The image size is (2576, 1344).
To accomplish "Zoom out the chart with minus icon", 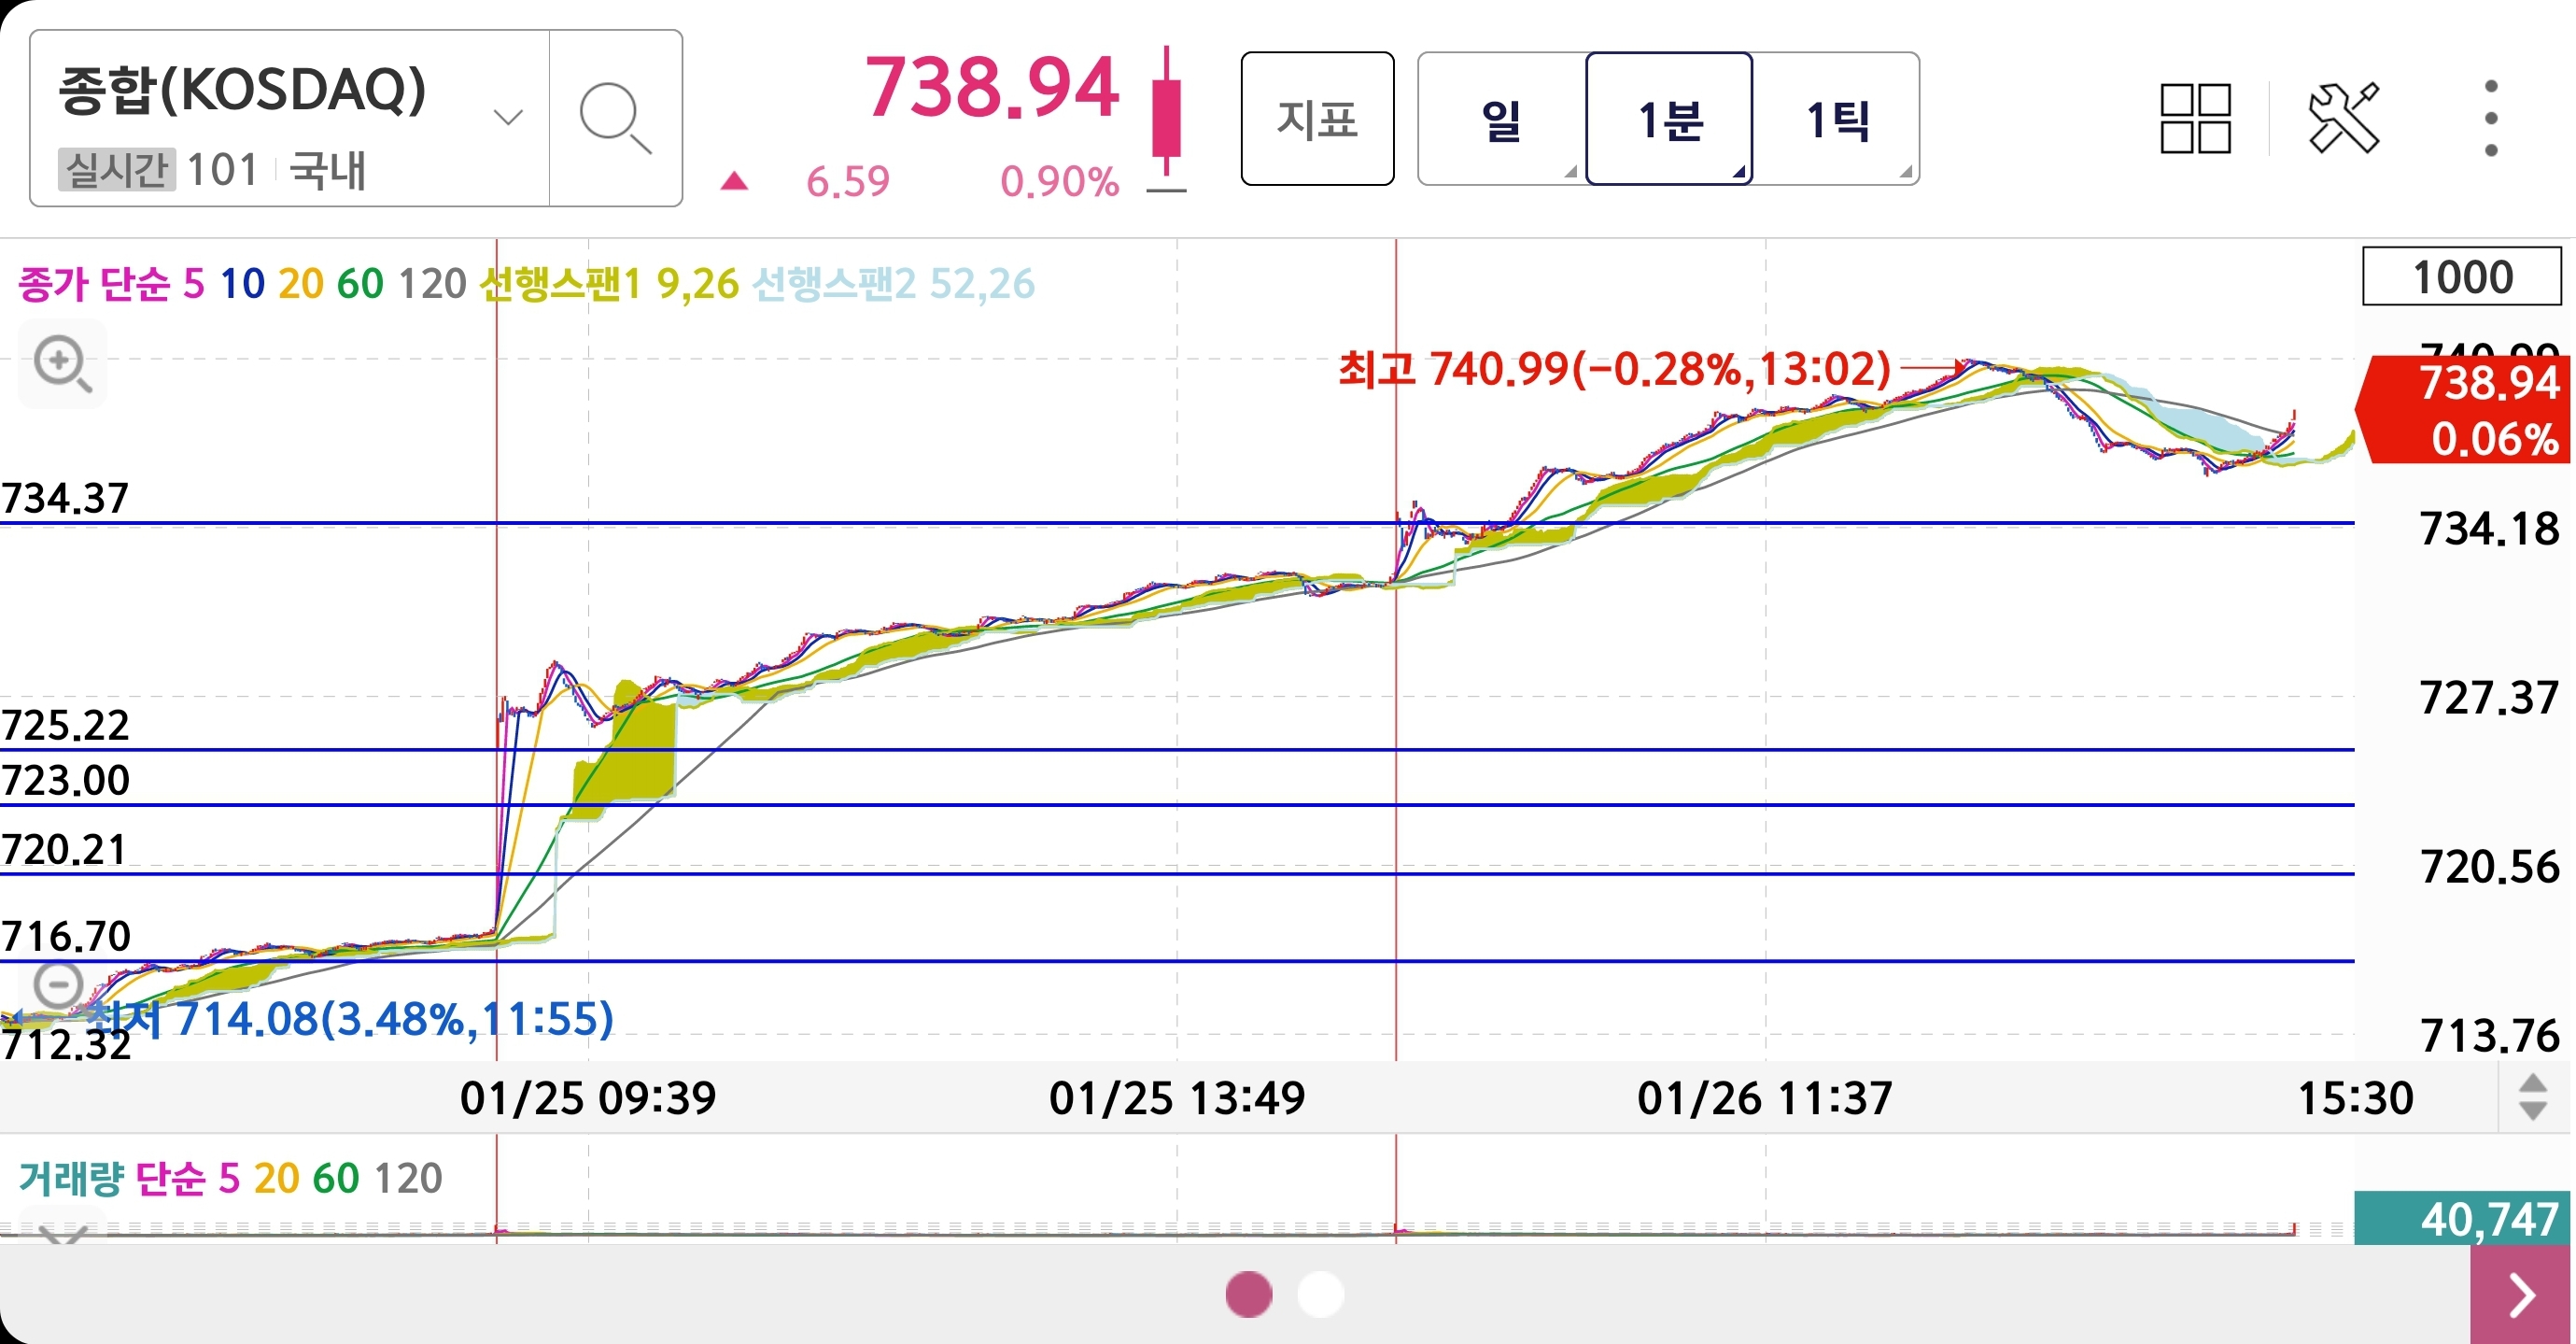I will point(58,985).
